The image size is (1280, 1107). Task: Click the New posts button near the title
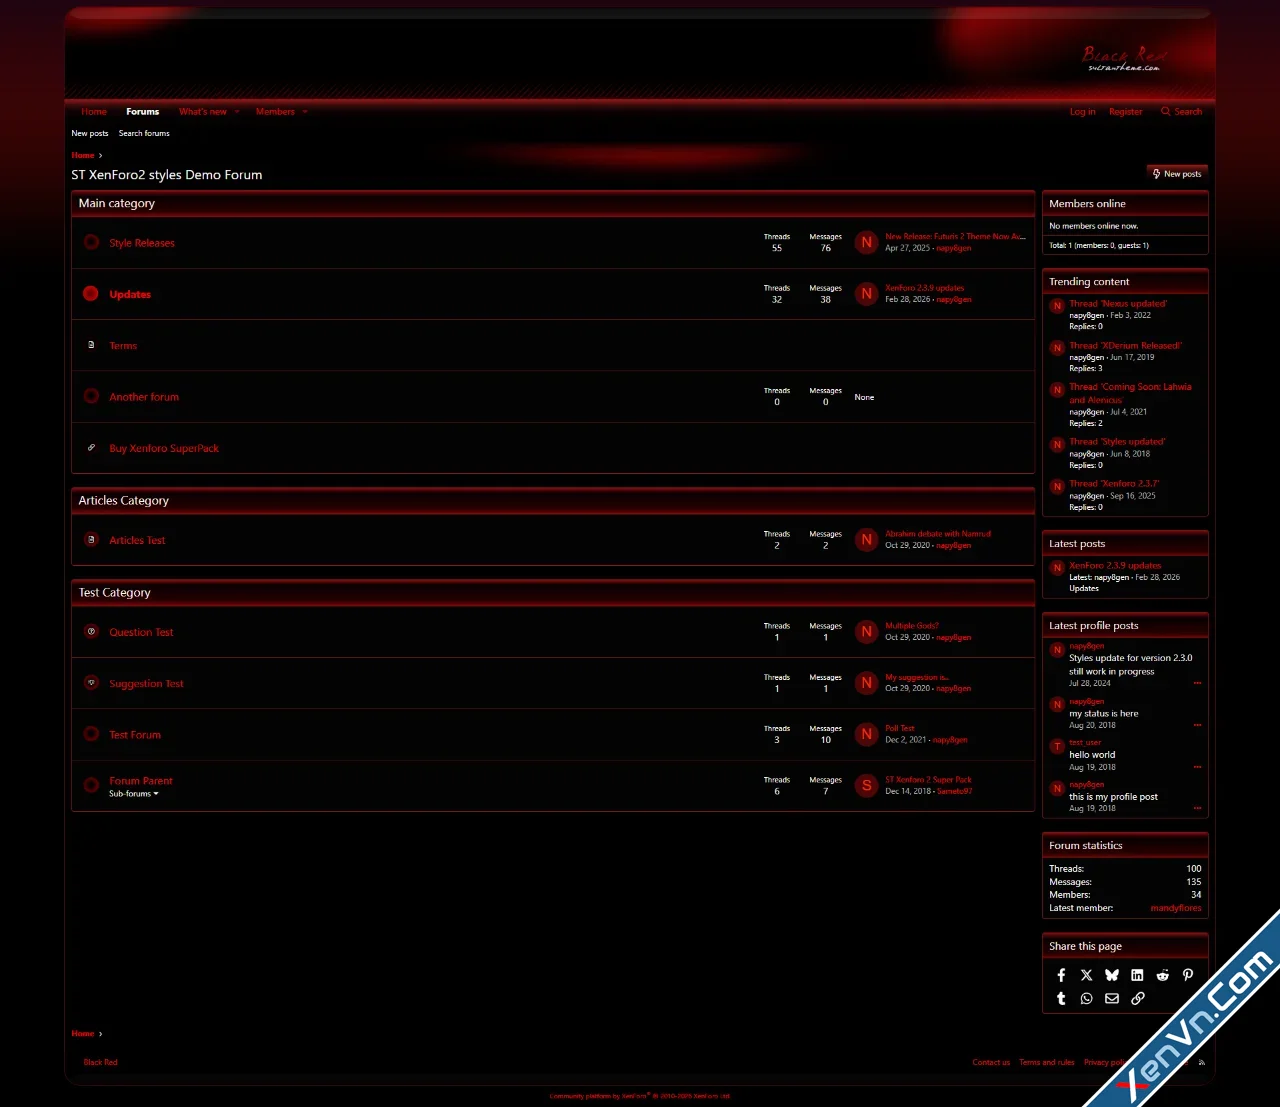click(1177, 173)
